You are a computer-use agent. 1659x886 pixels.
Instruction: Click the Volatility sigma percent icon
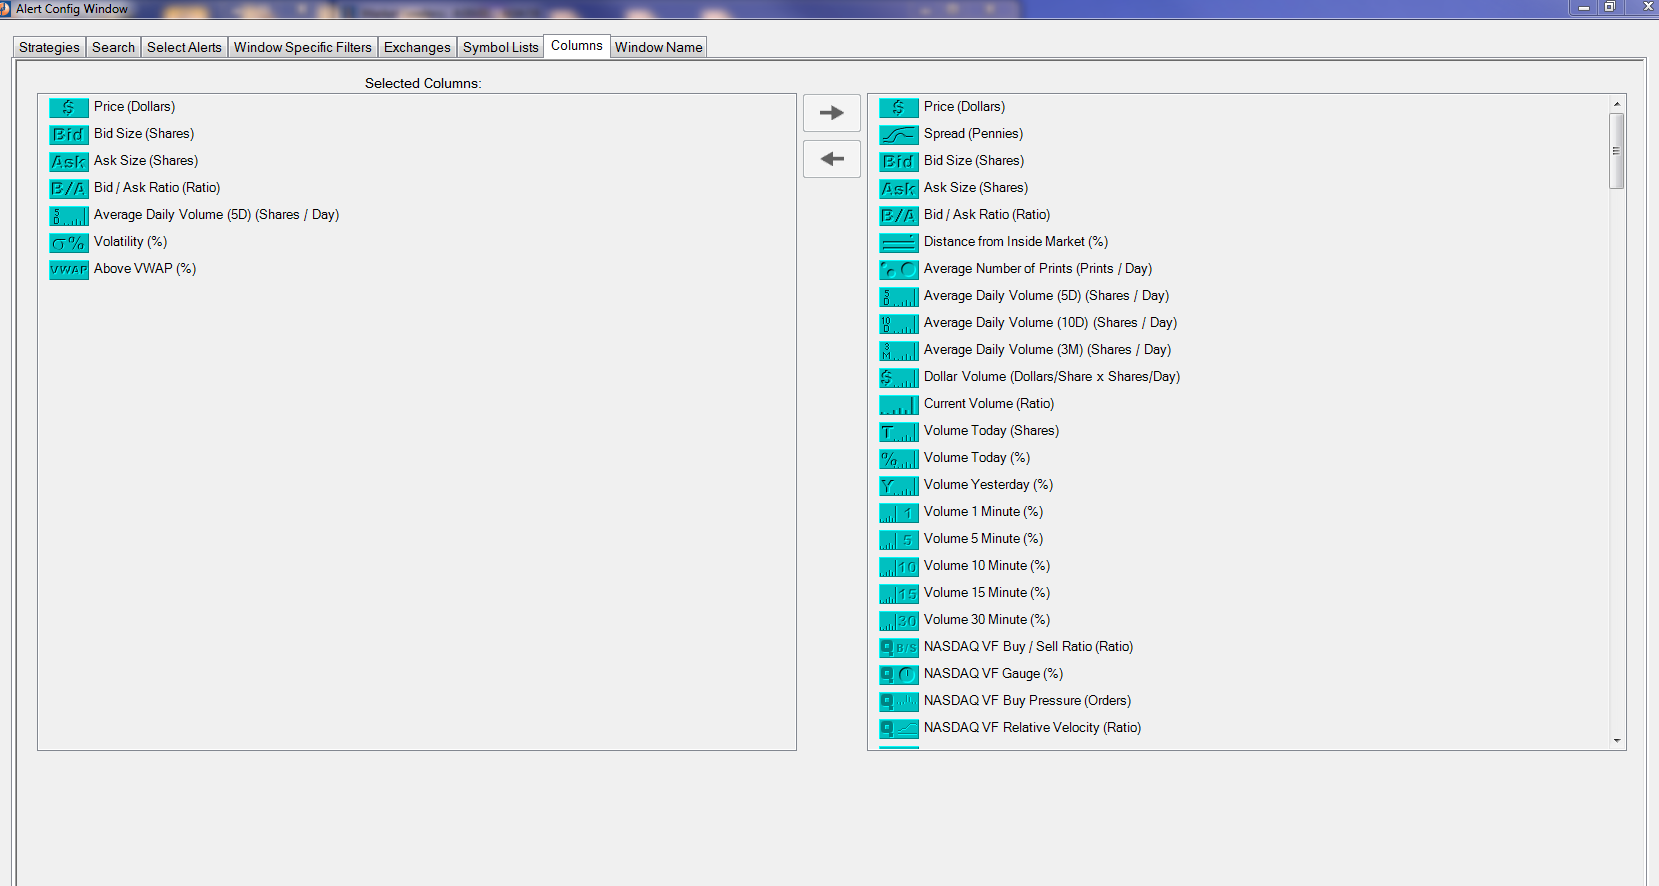coord(69,242)
